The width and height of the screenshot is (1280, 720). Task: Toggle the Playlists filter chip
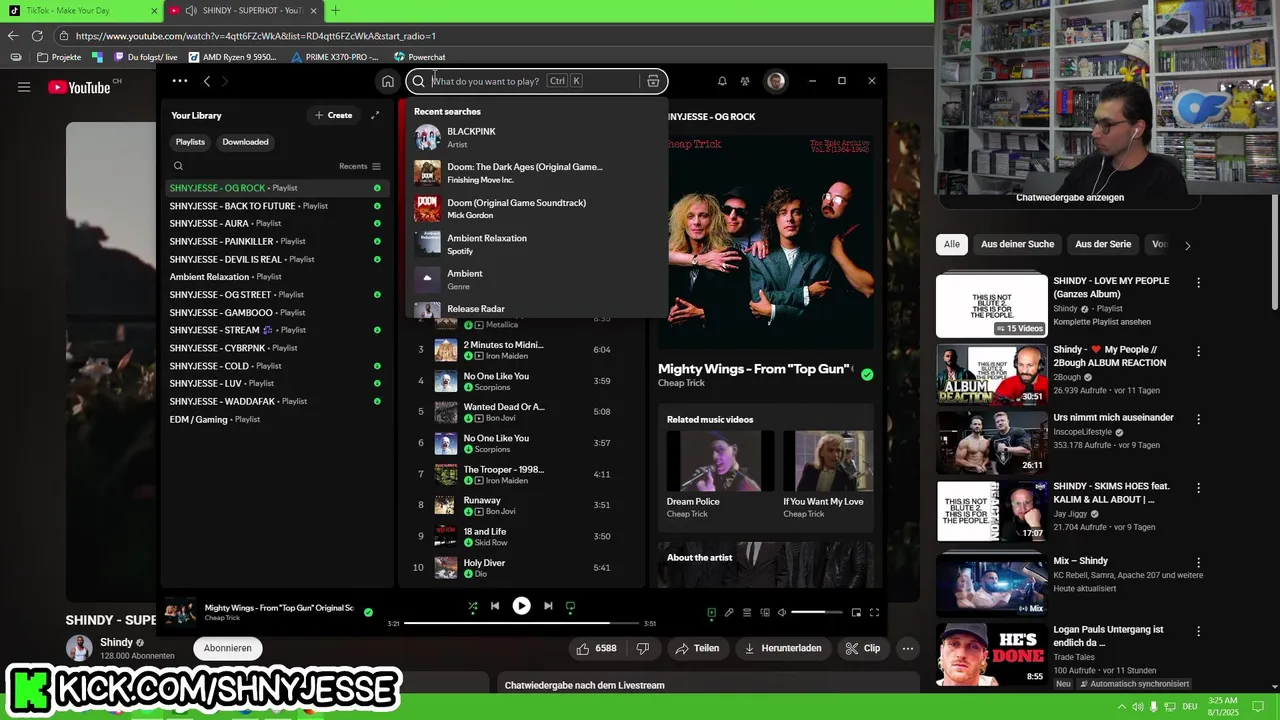click(x=190, y=142)
